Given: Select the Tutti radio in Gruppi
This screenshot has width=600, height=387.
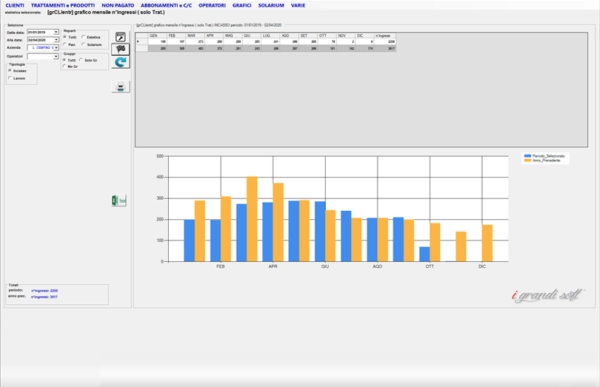Looking at the screenshot, I should [x=64, y=60].
